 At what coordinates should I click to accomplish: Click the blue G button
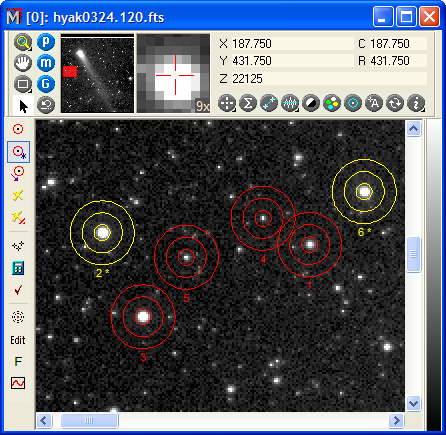point(46,84)
